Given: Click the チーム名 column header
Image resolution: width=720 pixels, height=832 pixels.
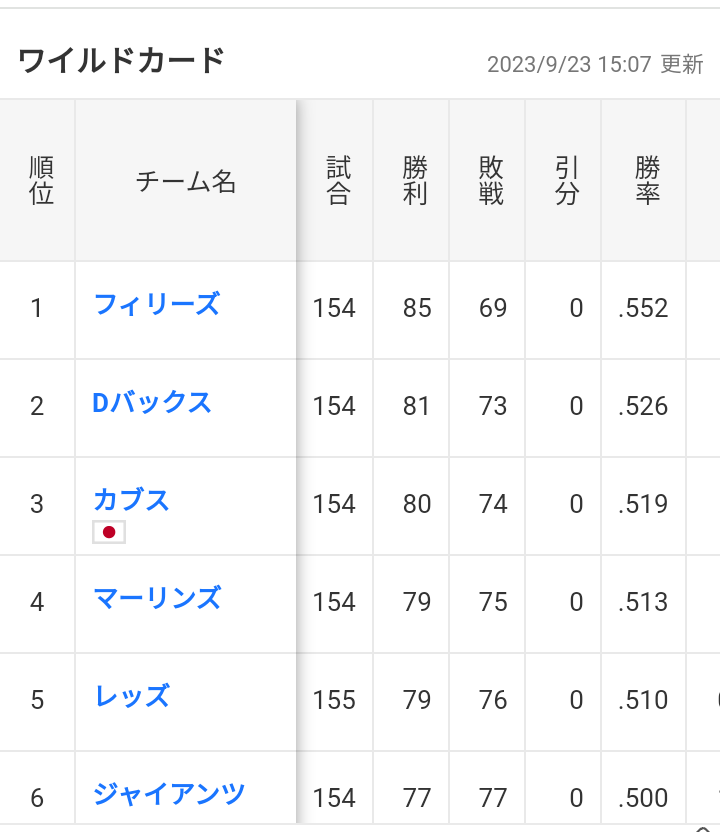Looking at the screenshot, I should tap(186, 181).
